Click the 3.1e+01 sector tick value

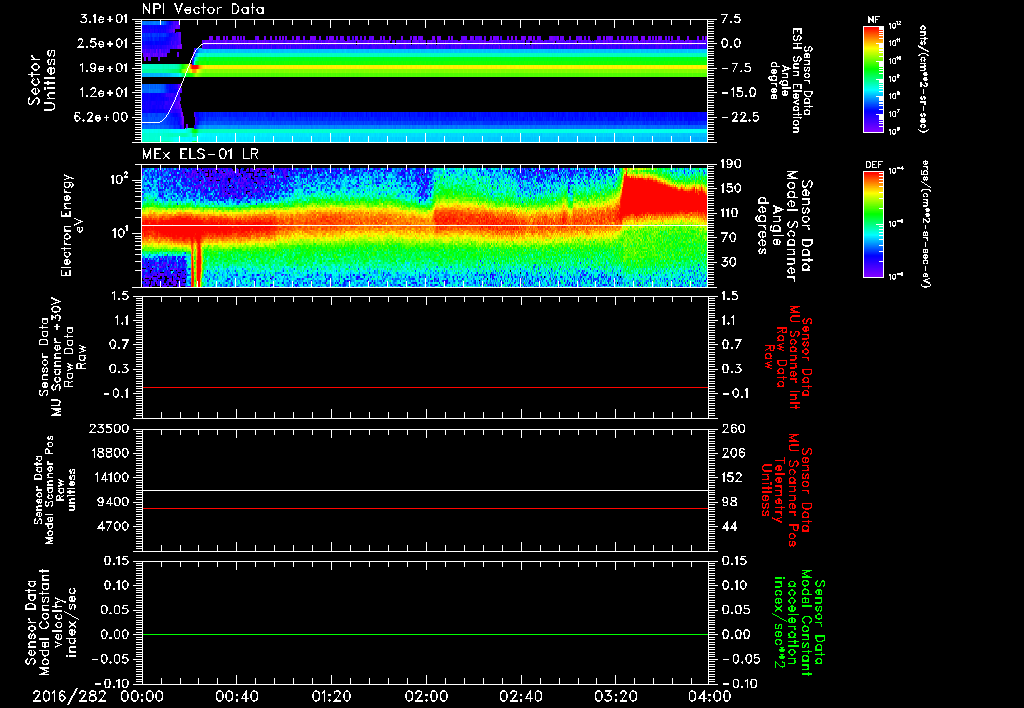pos(104,19)
